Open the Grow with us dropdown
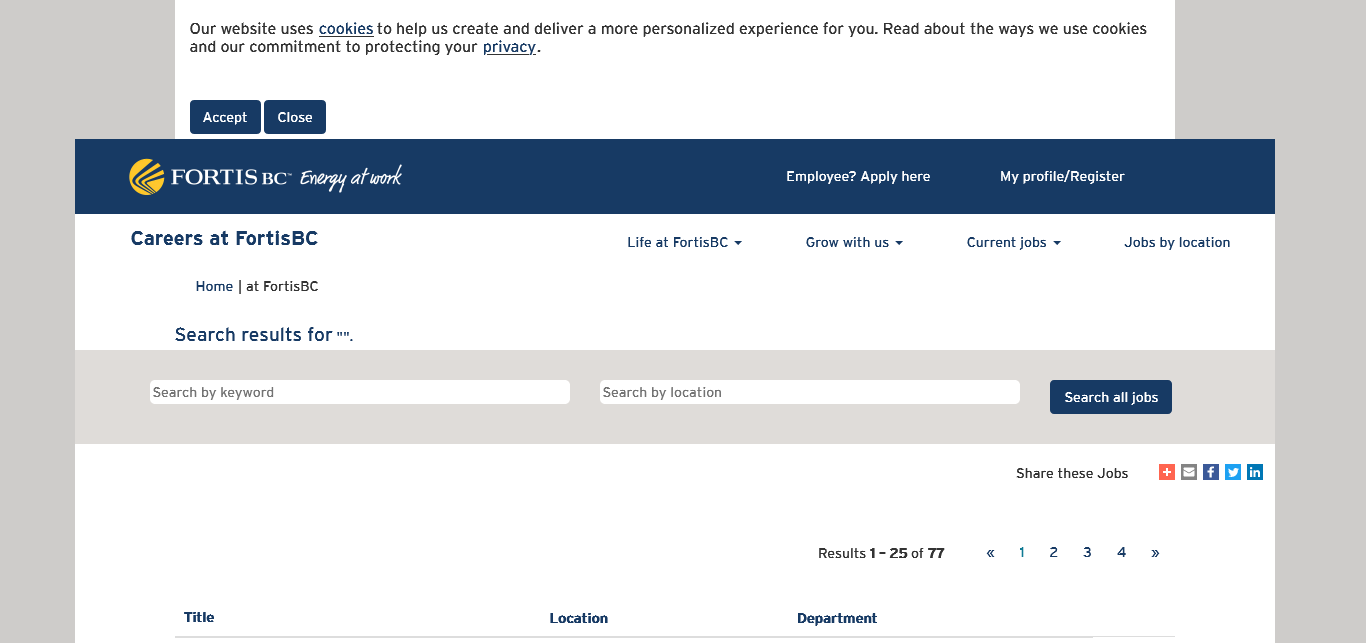Image resolution: width=1366 pixels, height=643 pixels. (x=854, y=243)
